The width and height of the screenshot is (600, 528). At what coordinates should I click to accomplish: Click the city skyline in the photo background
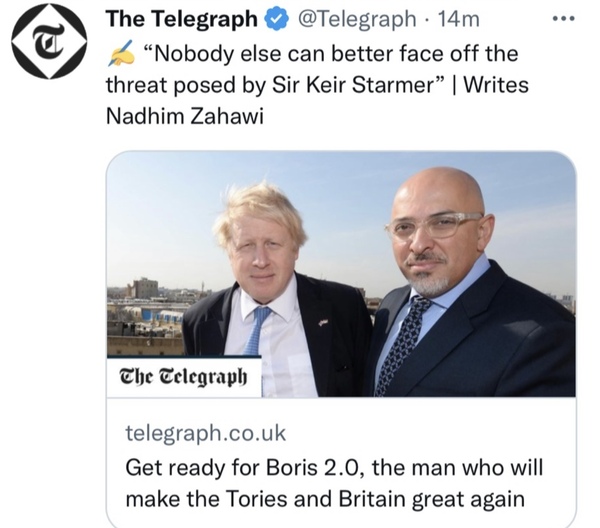tap(153, 316)
